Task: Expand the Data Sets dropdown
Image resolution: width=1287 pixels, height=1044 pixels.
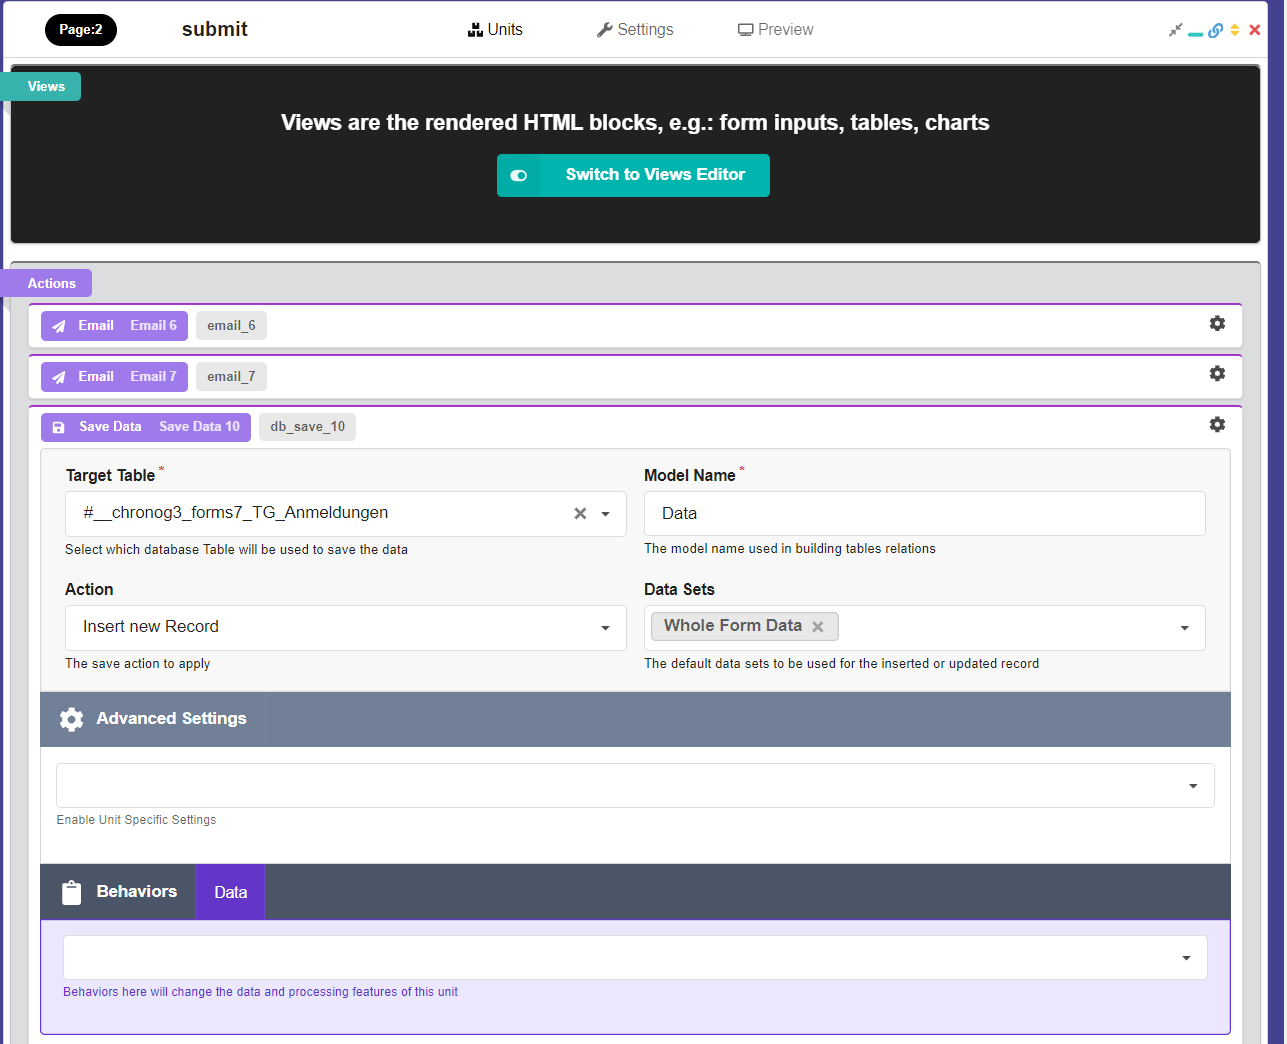Action: 1185,627
